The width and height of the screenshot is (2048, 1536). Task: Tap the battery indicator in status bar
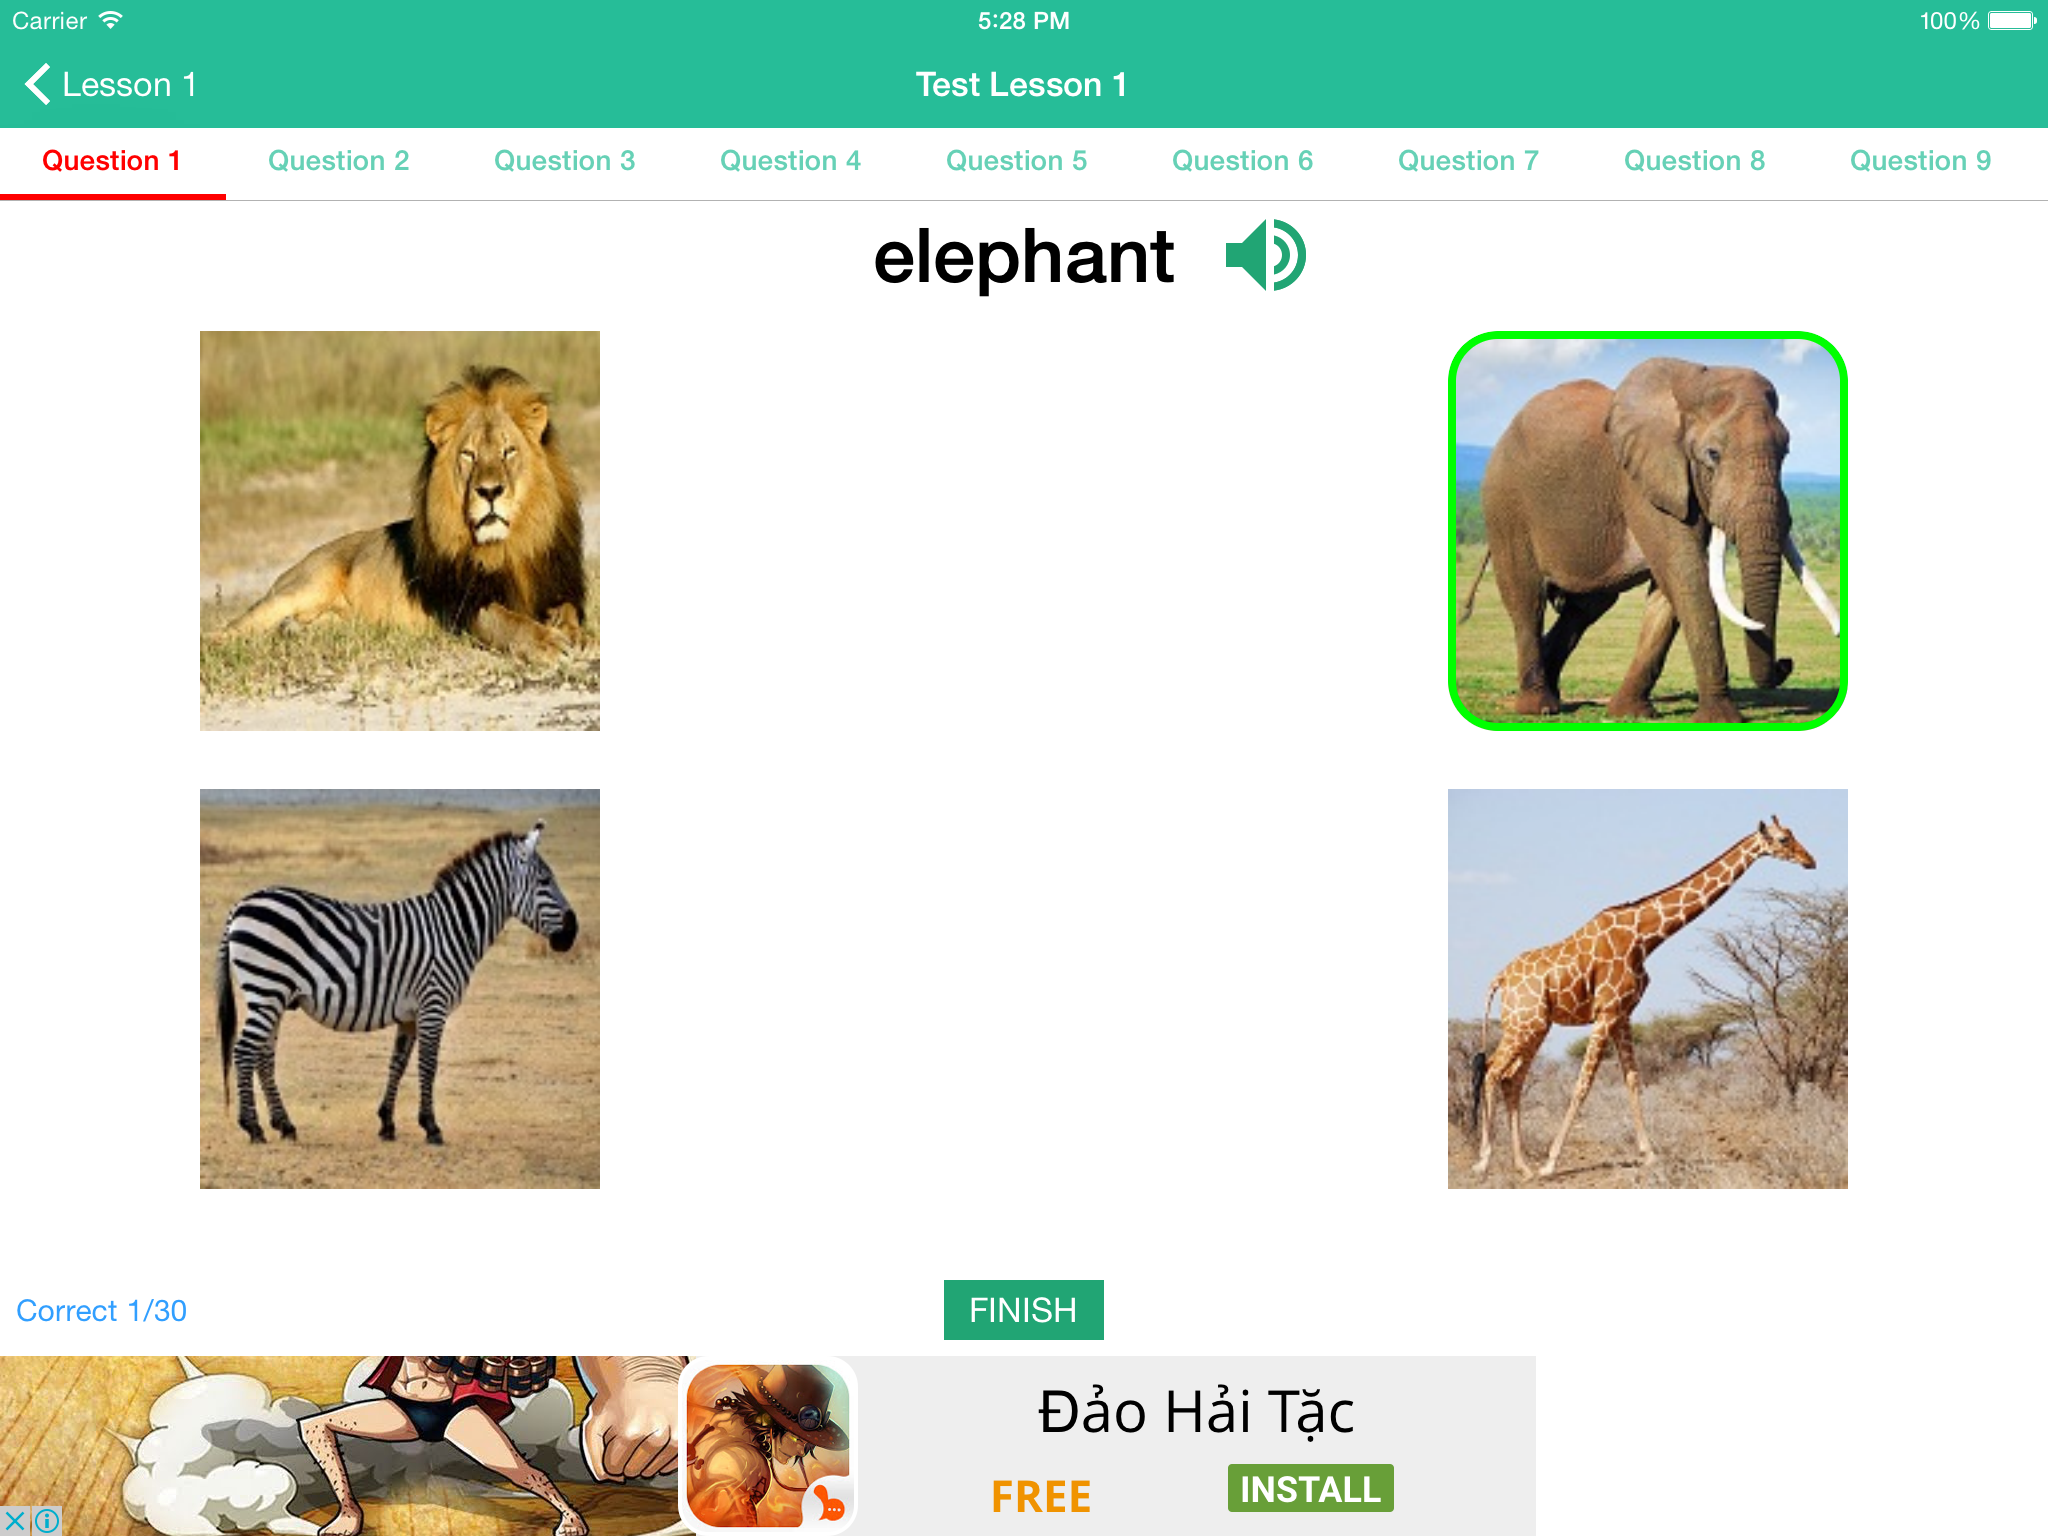point(2011,21)
